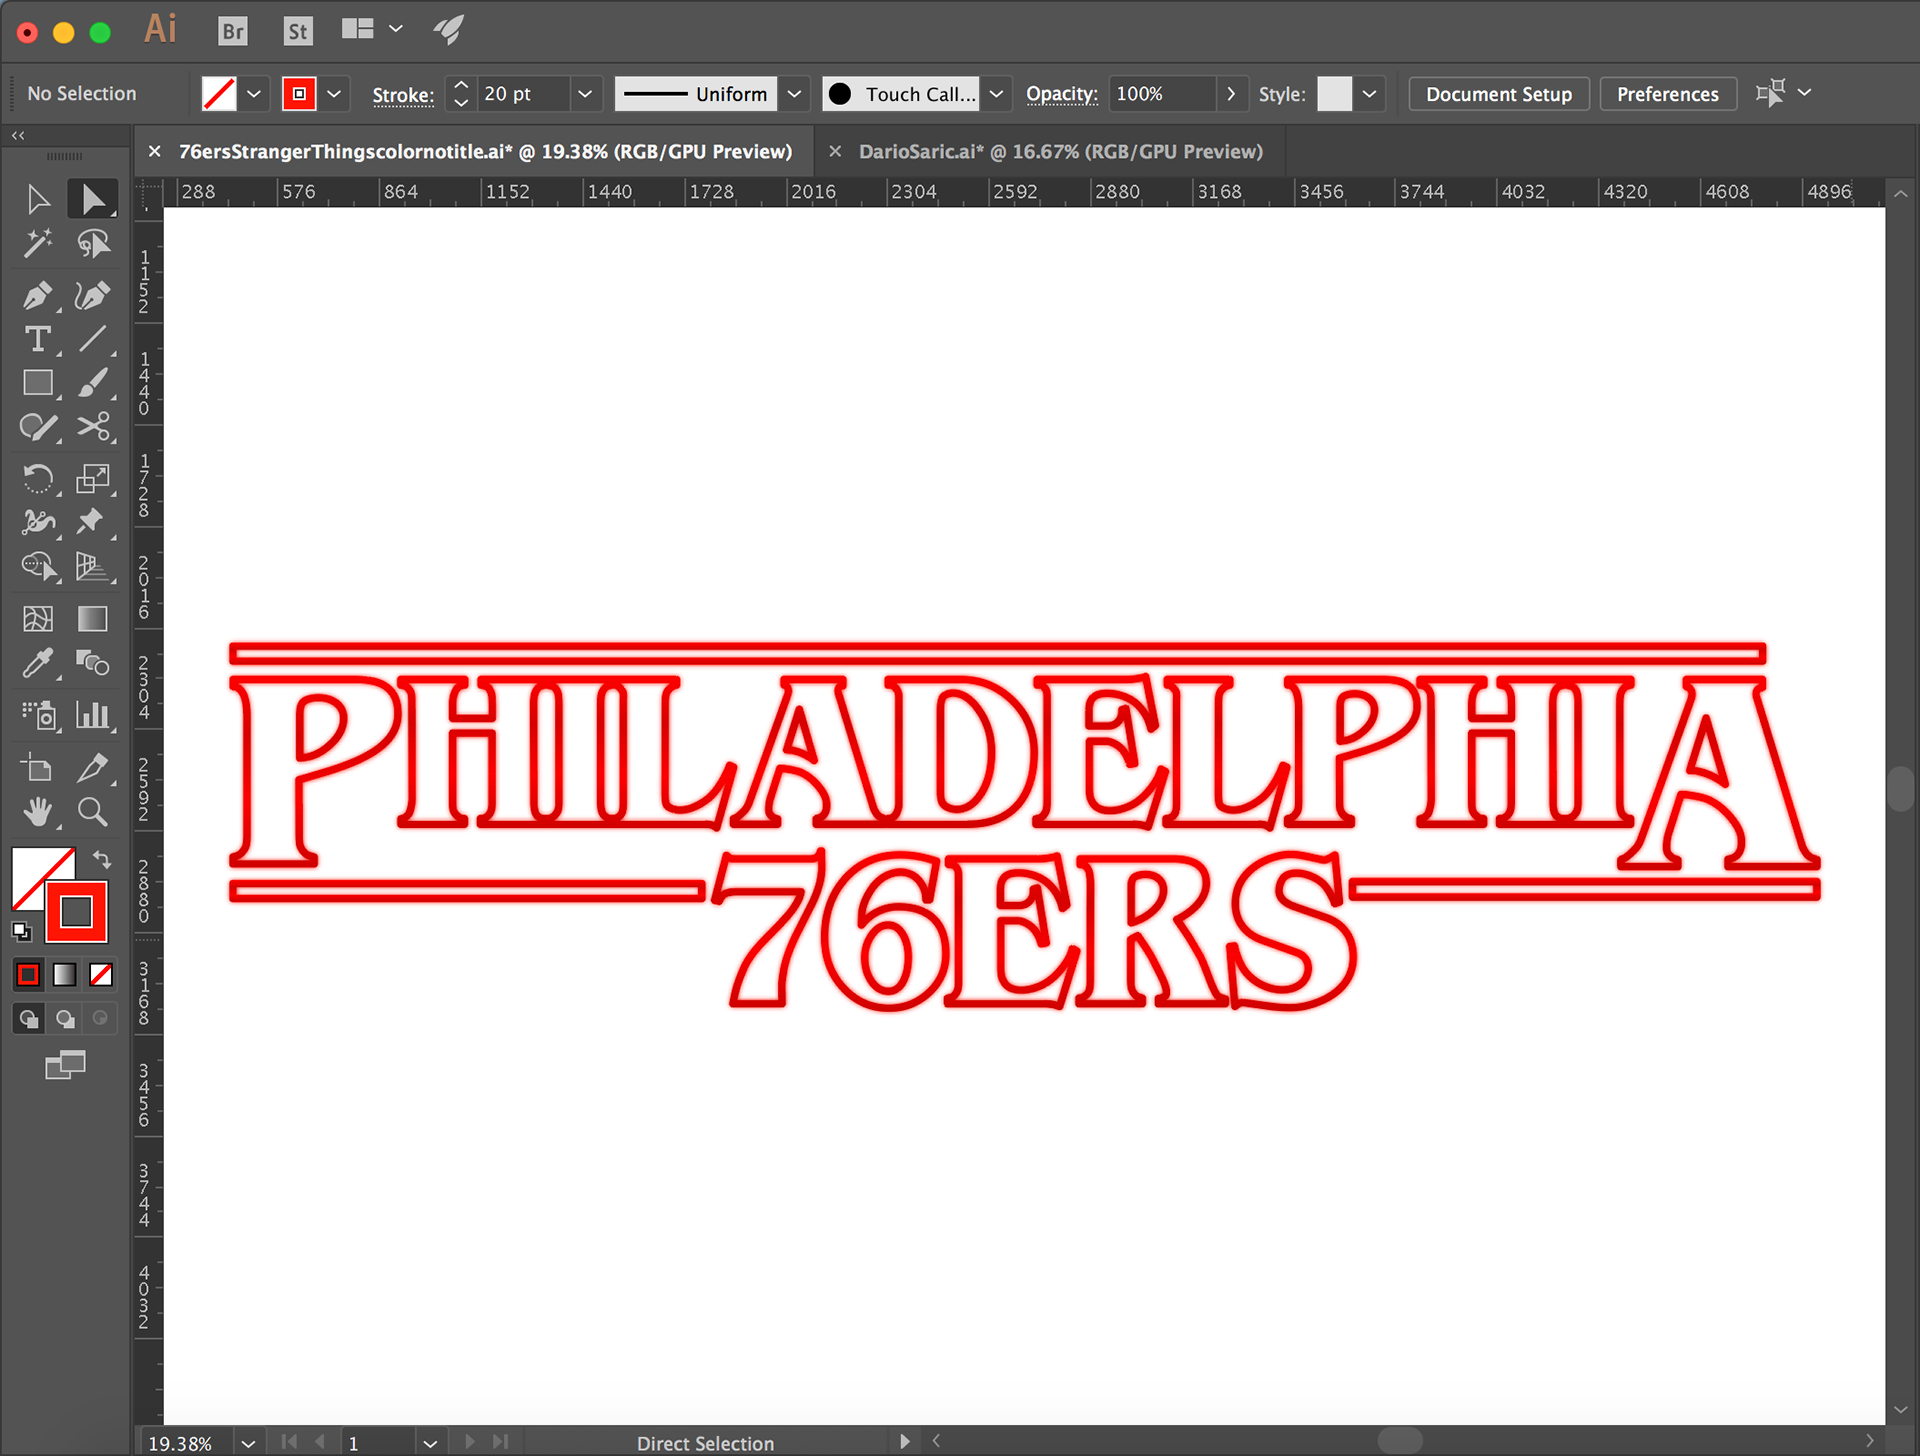Screen dimensions: 1920x1456
Task: Expand the Uniform width profile dropdown
Action: pos(794,94)
